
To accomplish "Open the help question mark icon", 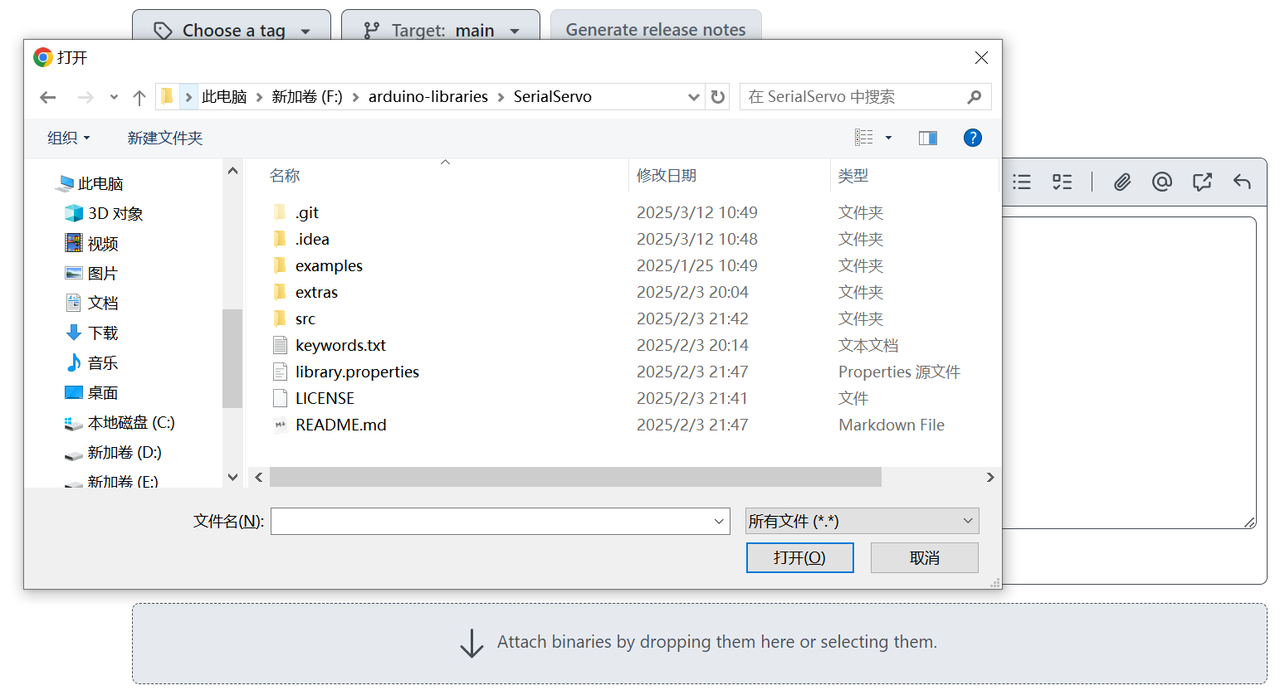I will (x=972, y=138).
